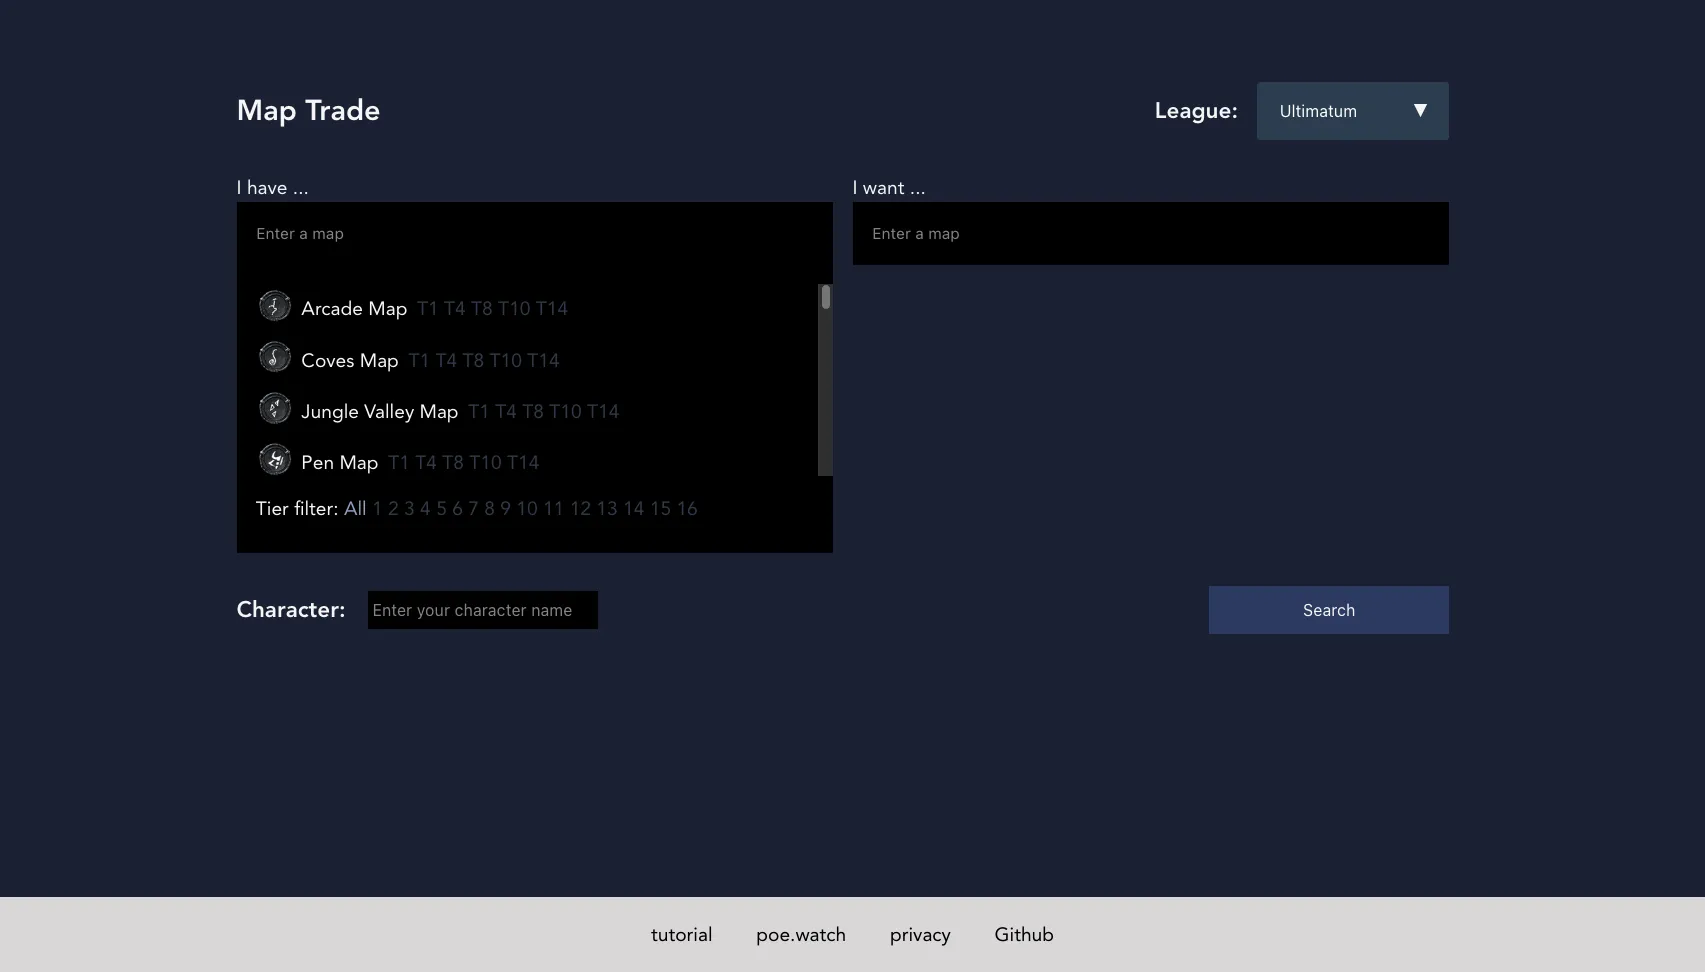Click the Pen Map icon

[x=274, y=460]
